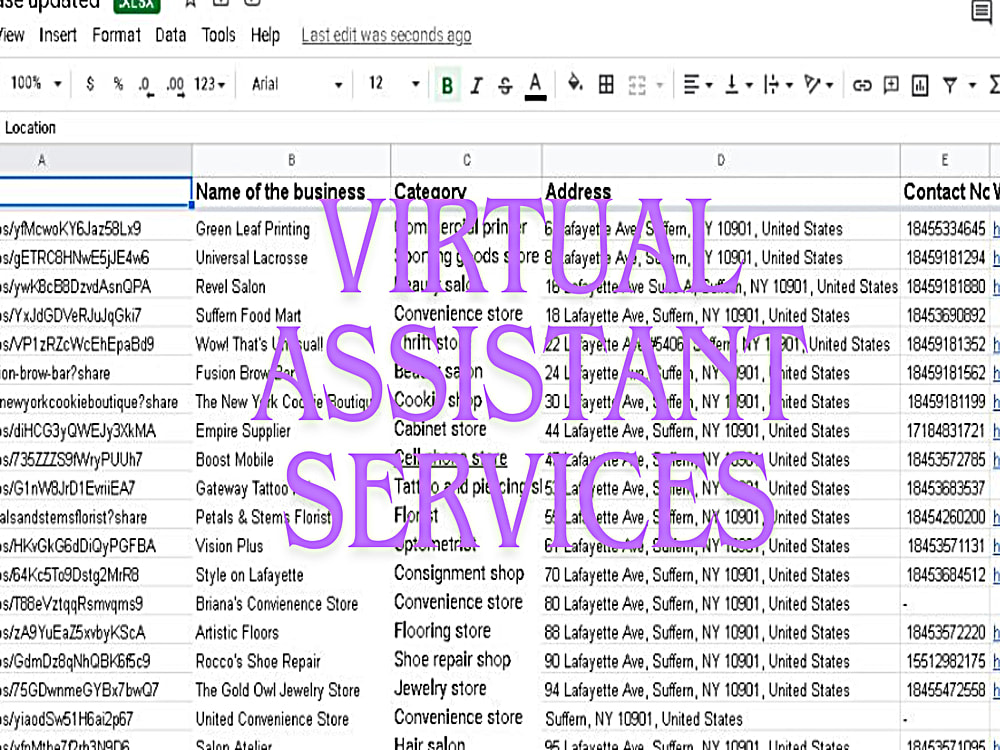Select the 'Suffern Food Mart' cell
The height and width of the screenshot is (750, 1000).
(x=291, y=315)
